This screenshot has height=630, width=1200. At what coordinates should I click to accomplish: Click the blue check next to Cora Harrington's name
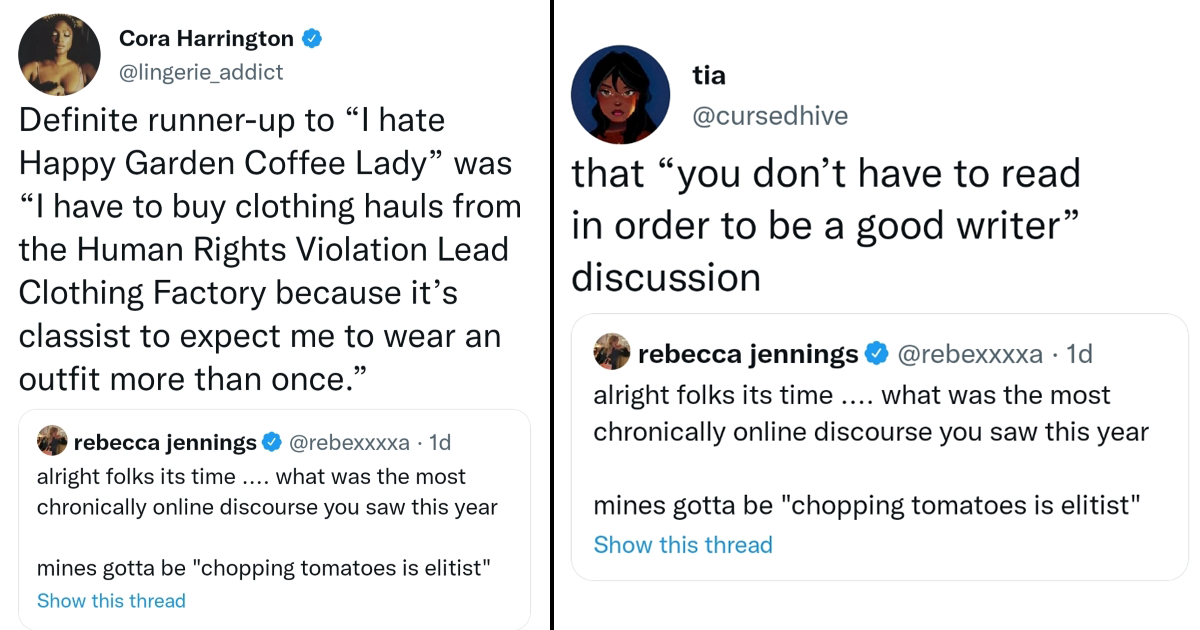click(x=313, y=38)
